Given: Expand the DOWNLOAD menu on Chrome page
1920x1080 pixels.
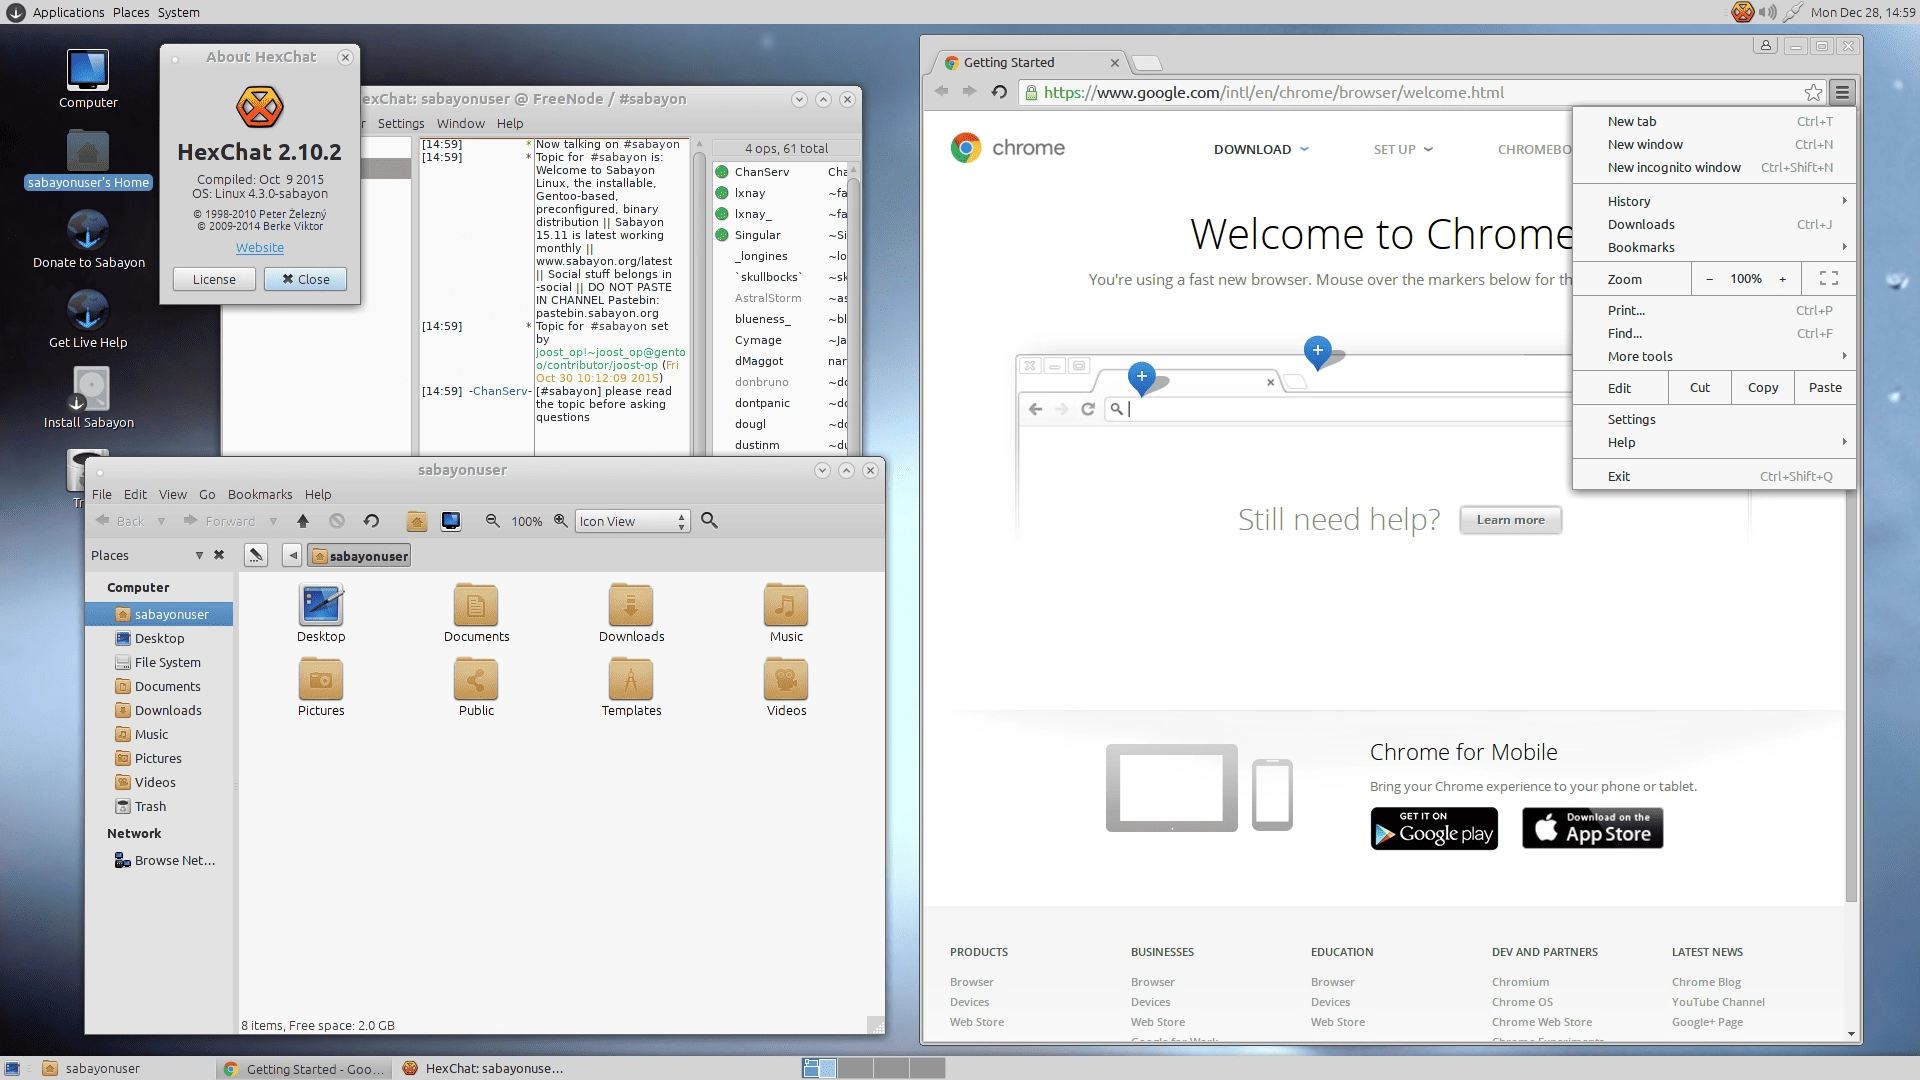Looking at the screenshot, I should pos(1261,149).
